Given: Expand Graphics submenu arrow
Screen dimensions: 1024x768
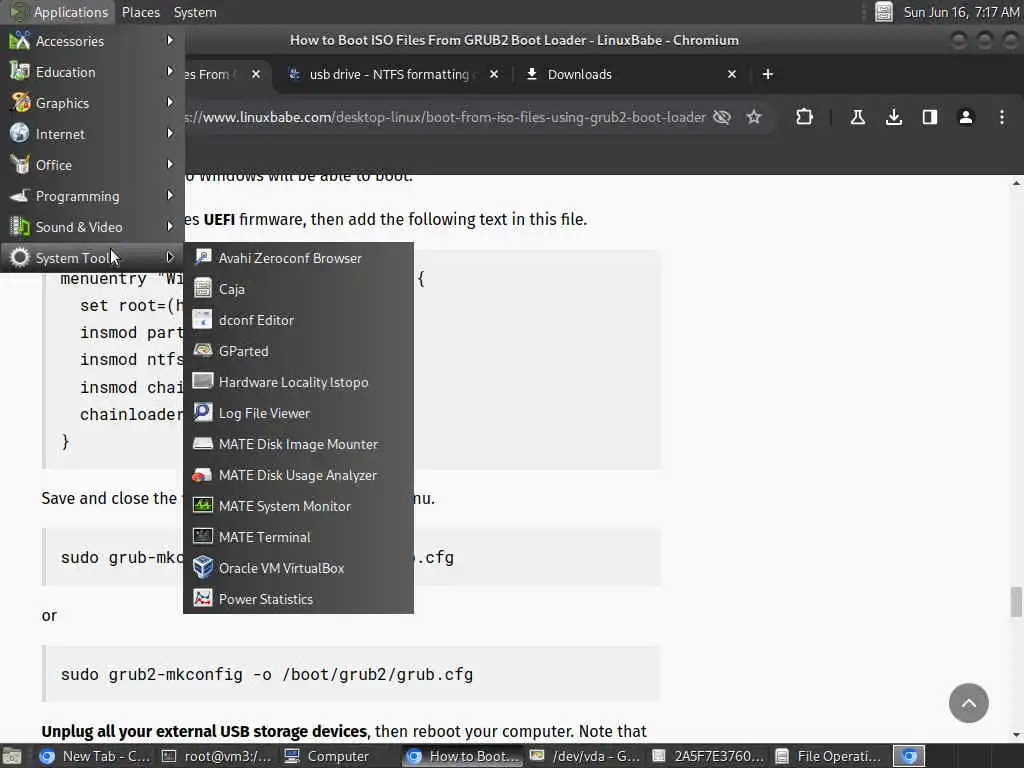Looking at the screenshot, I should [170, 103].
